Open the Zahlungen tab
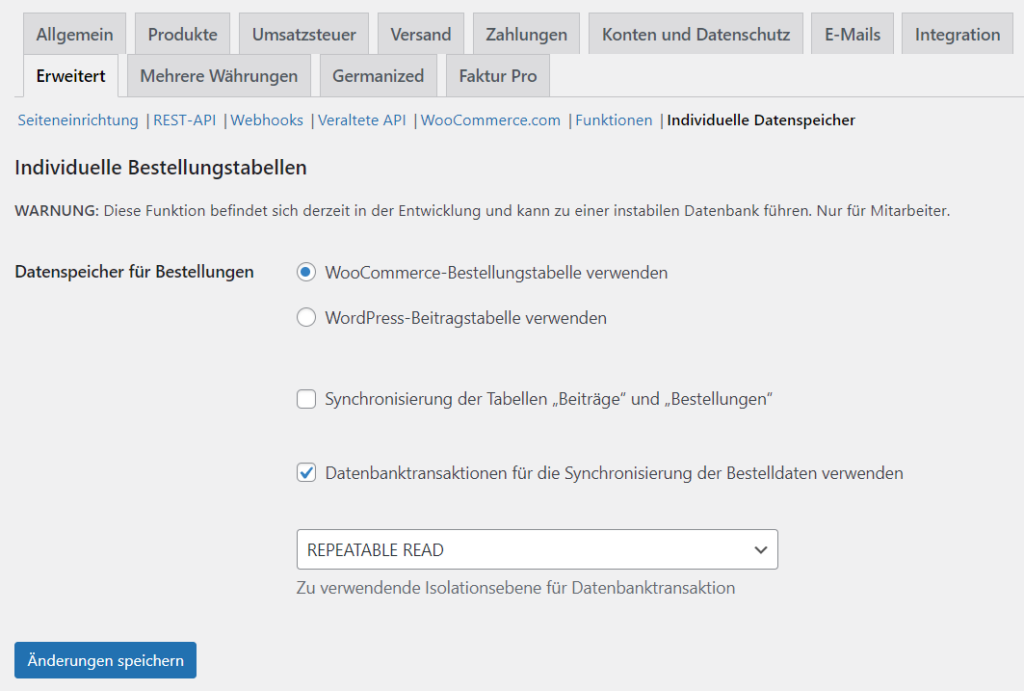This screenshot has height=691, width=1024. [x=526, y=34]
